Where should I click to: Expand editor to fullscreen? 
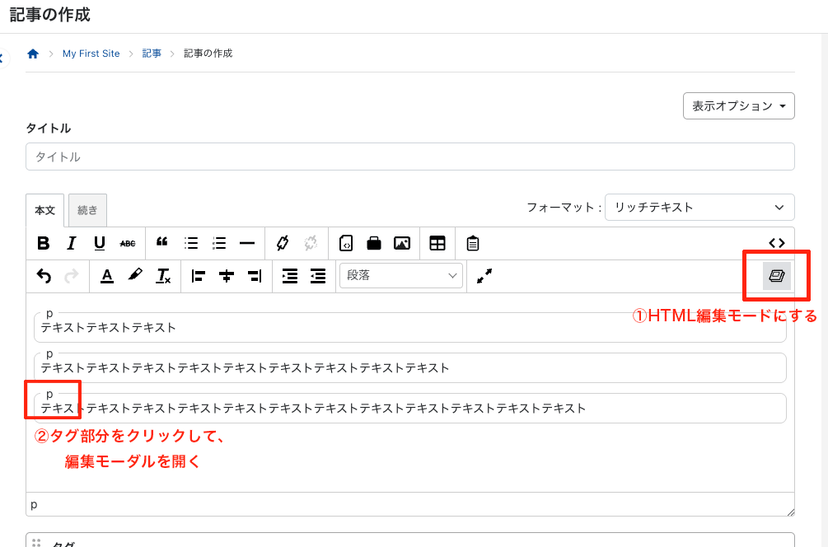484,276
